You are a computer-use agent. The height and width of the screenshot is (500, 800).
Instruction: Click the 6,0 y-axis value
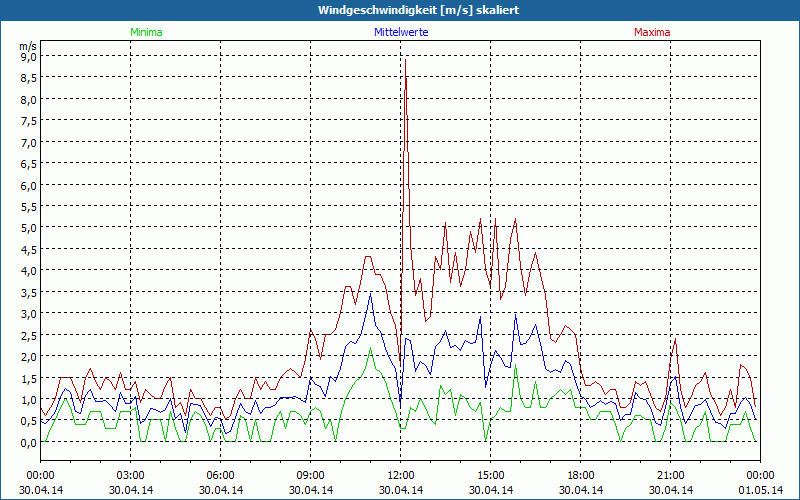(29, 186)
